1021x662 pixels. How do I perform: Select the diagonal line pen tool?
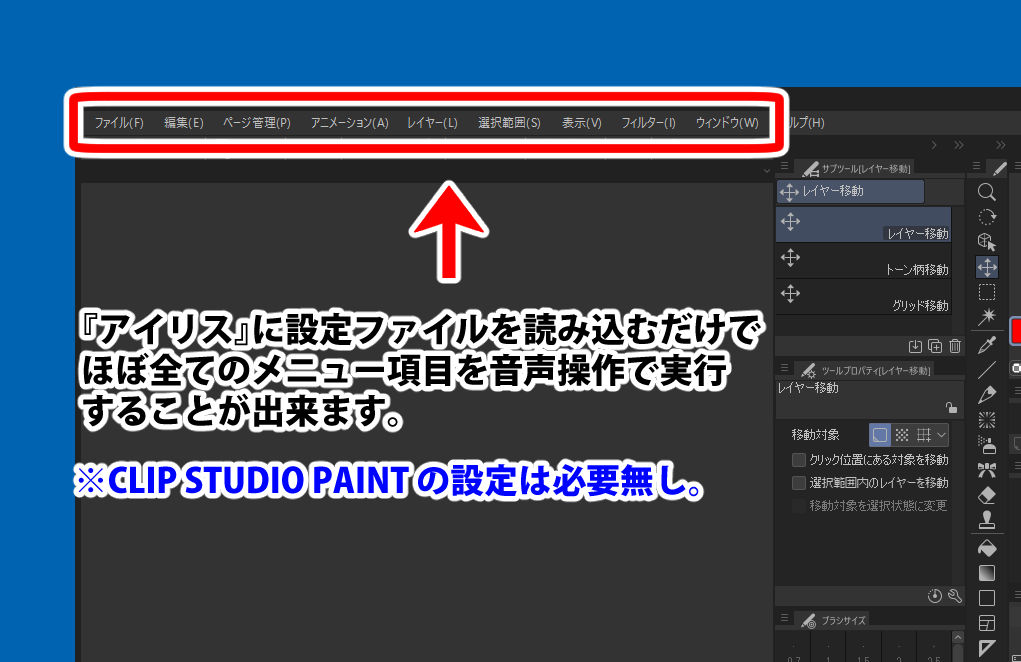pos(986,370)
